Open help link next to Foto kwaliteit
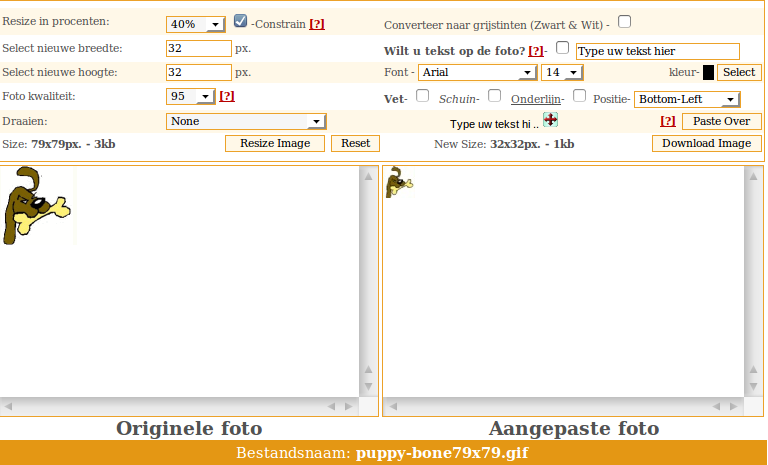This screenshot has width=768, height=465. (x=227, y=96)
